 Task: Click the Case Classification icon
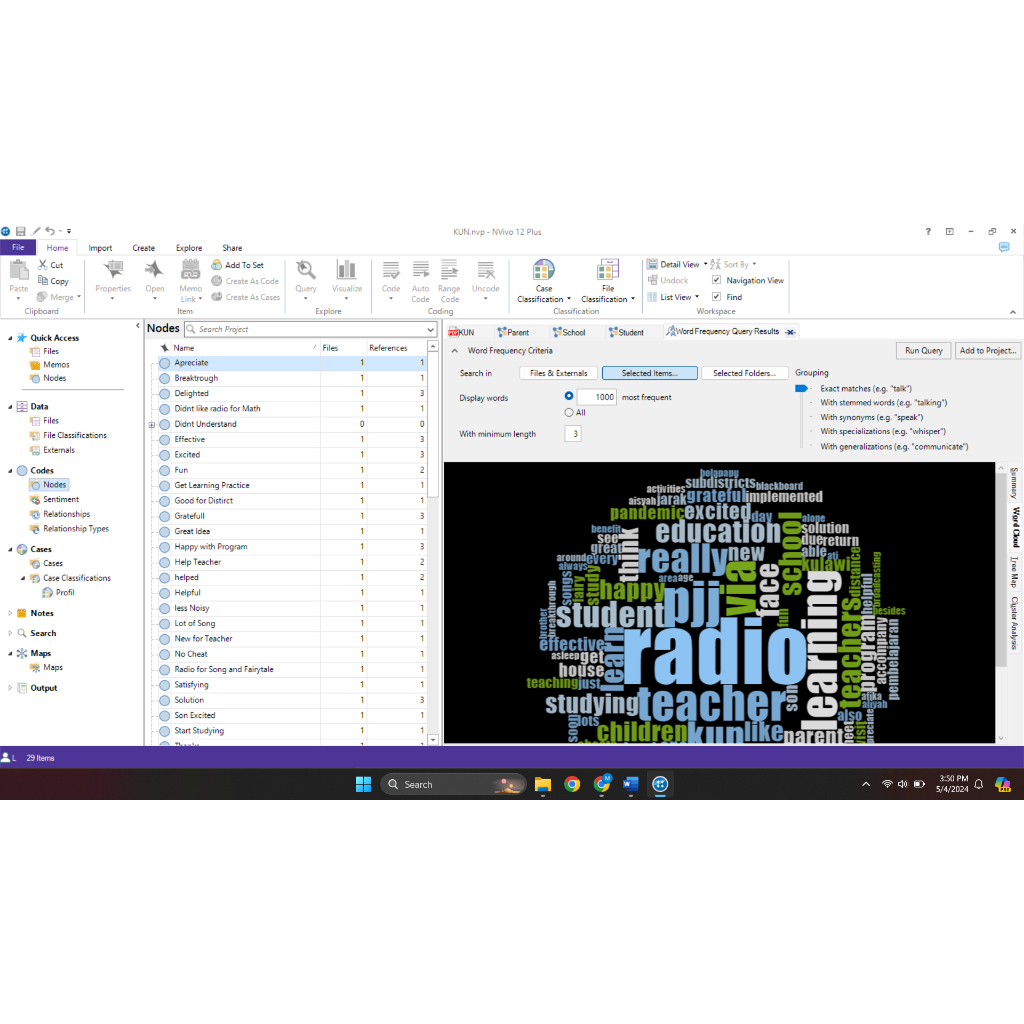(x=544, y=270)
